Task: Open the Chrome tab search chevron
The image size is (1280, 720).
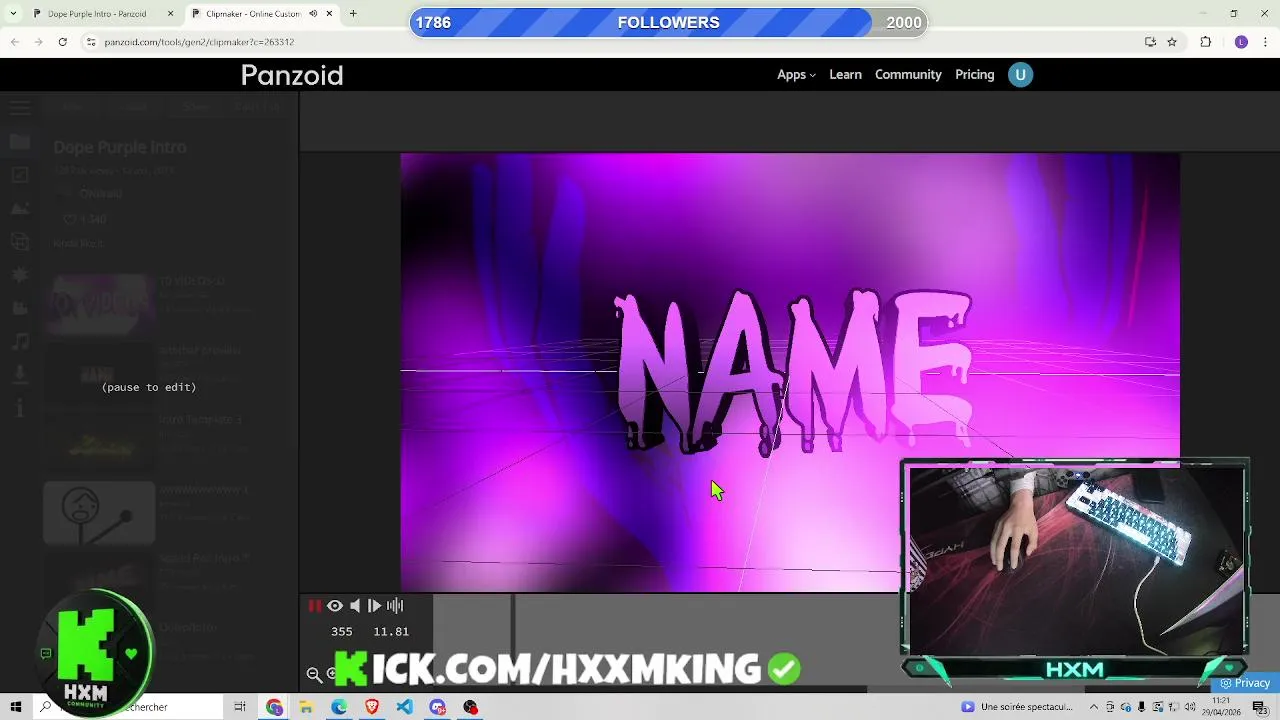Action: point(13,14)
